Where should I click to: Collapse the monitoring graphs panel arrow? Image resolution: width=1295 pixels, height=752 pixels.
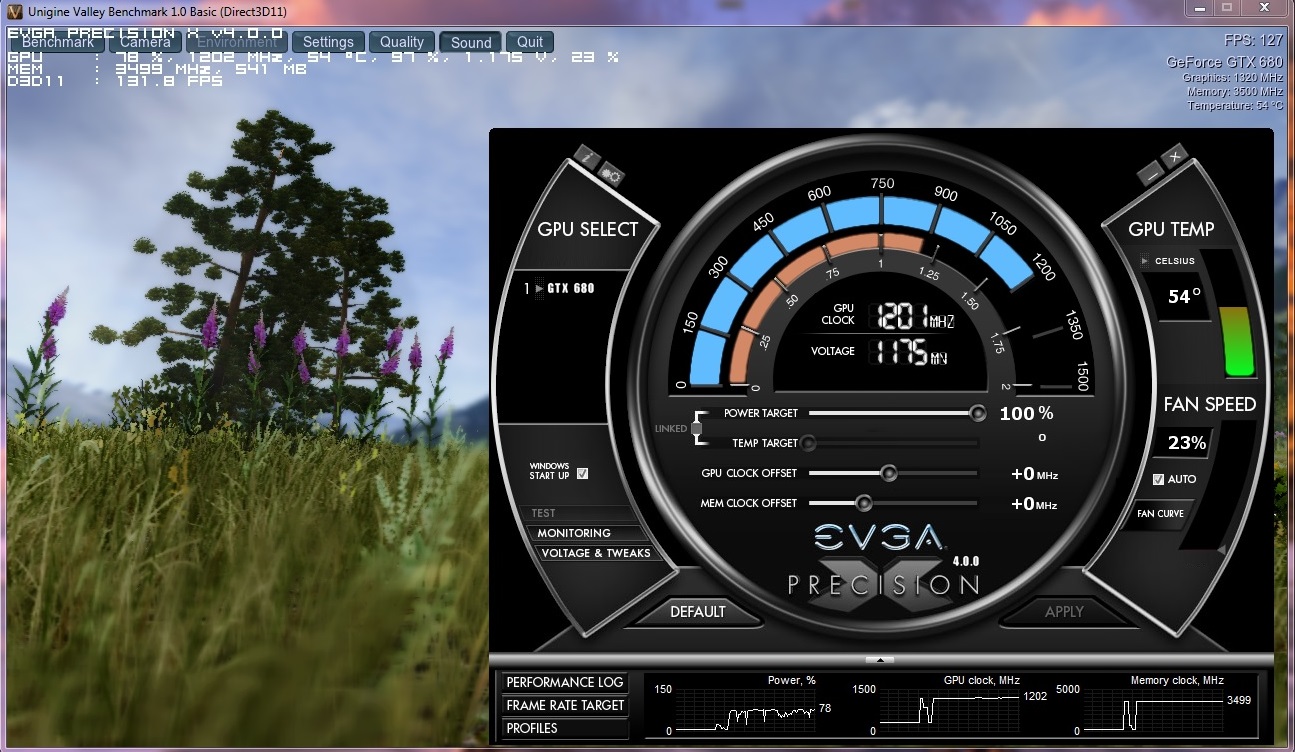click(x=879, y=659)
